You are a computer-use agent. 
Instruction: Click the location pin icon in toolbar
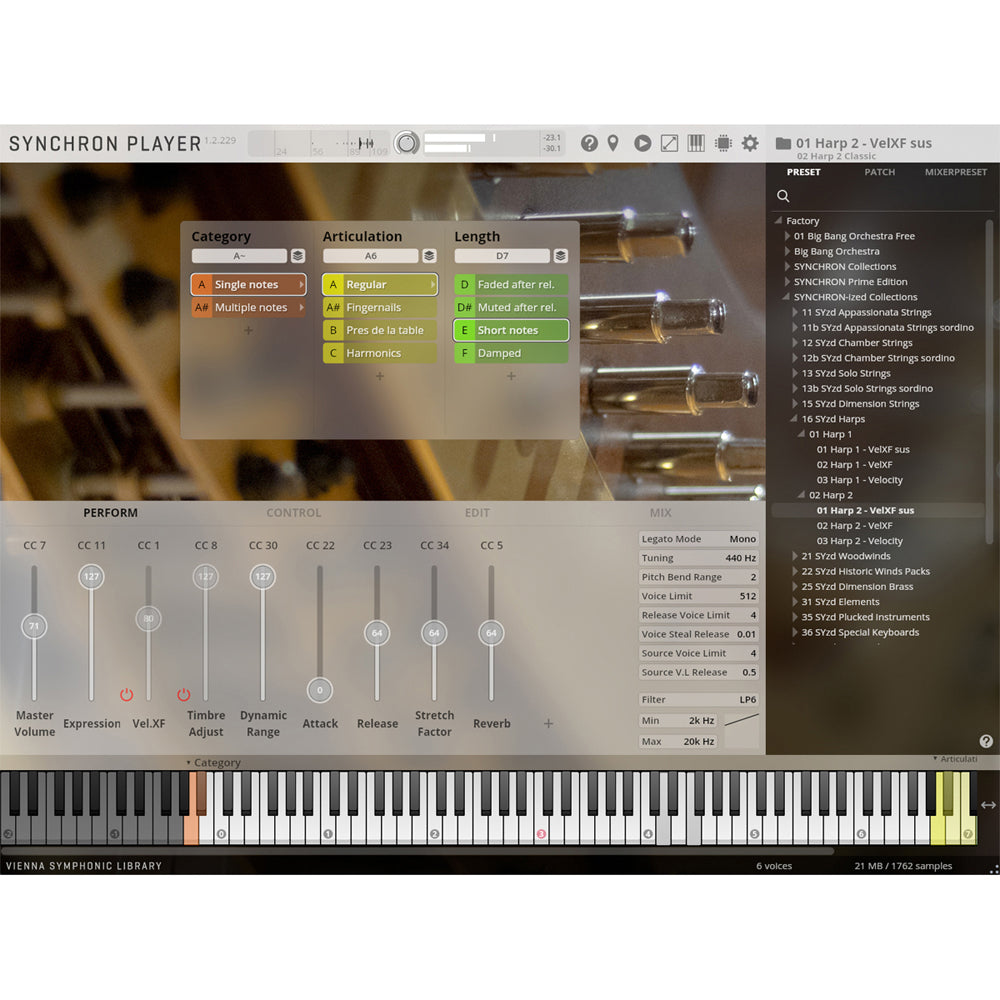613,143
